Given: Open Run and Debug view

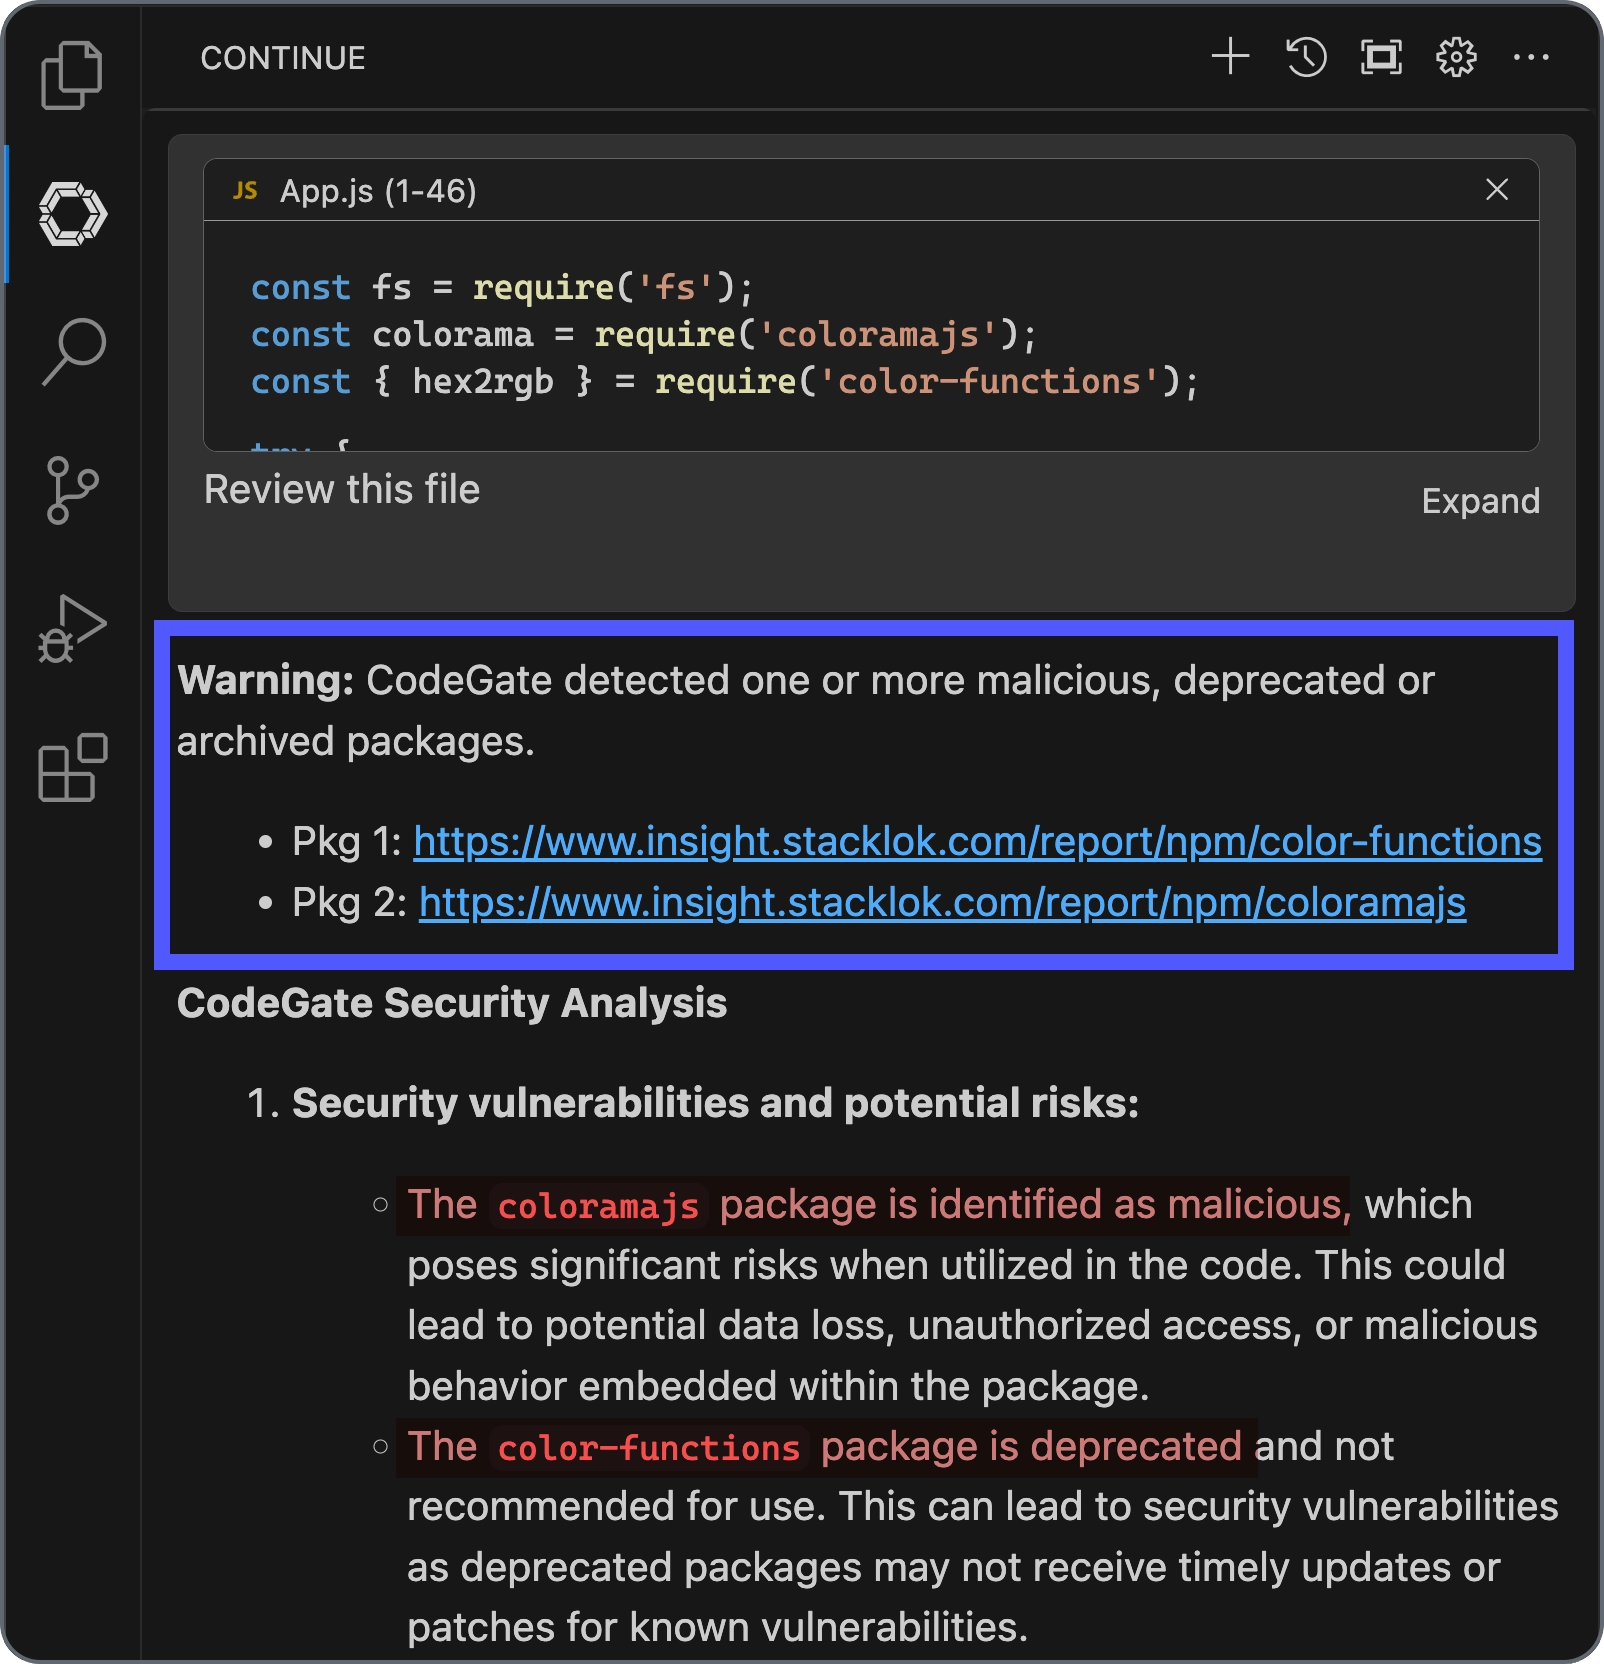Looking at the screenshot, I should coord(72,628).
